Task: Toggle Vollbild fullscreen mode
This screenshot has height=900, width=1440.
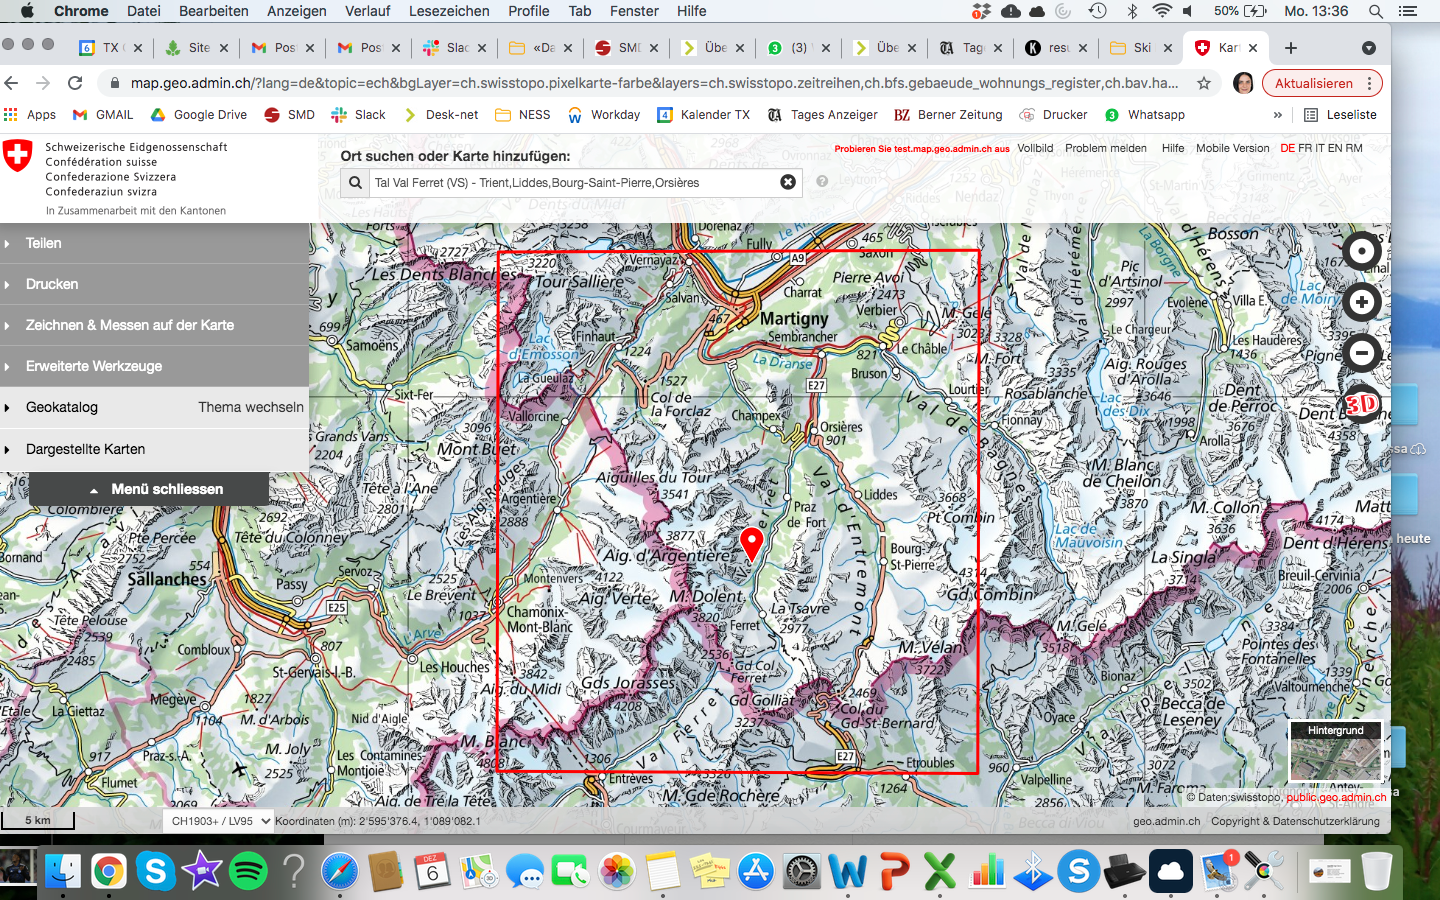Action: click(x=1035, y=148)
